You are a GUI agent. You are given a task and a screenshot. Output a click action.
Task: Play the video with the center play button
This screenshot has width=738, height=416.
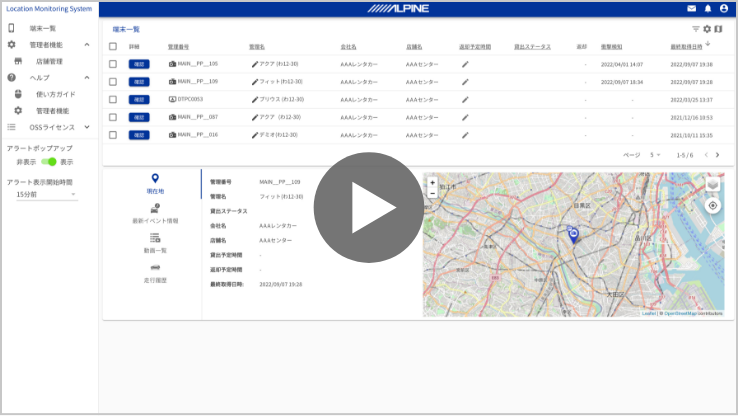click(x=369, y=207)
